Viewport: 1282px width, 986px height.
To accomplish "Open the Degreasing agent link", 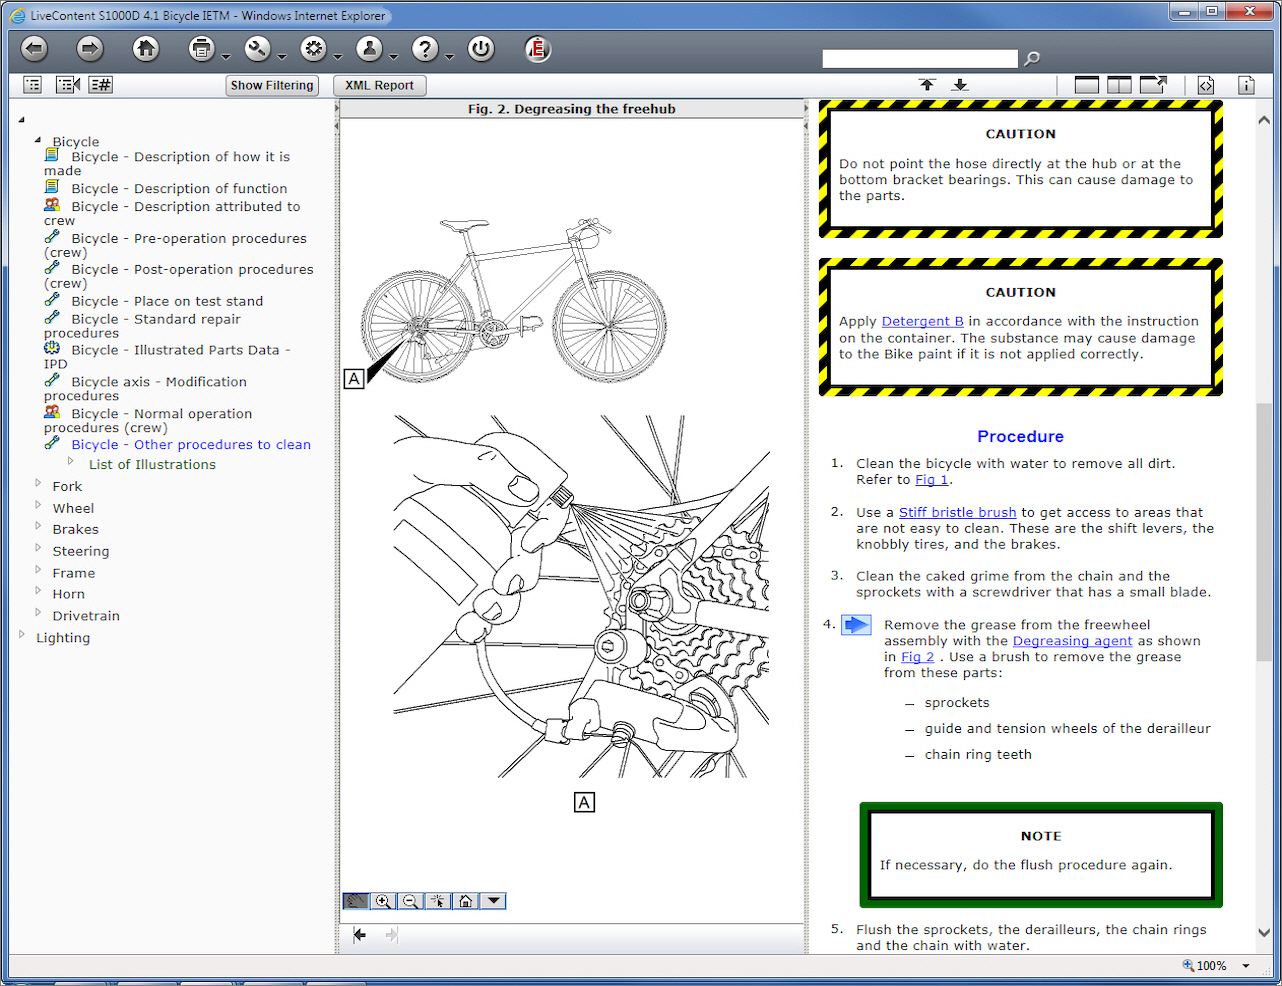I will 1072,641.
